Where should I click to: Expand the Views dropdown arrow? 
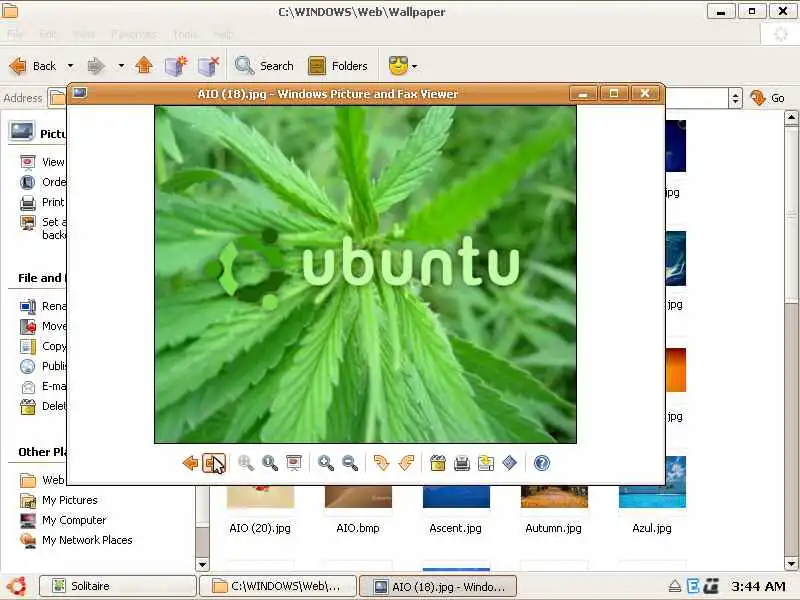click(415, 66)
